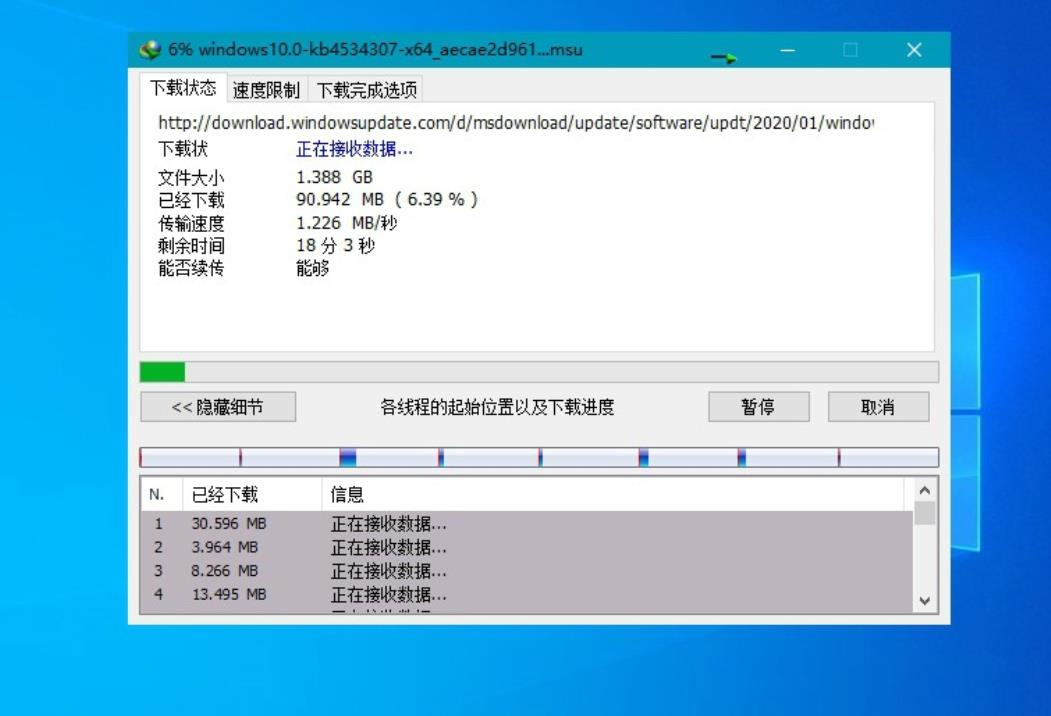The width and height of the screenshot is (1051, 716).
Task: Select thread row 1 with 30.596 MB
Action: [528, 524]
